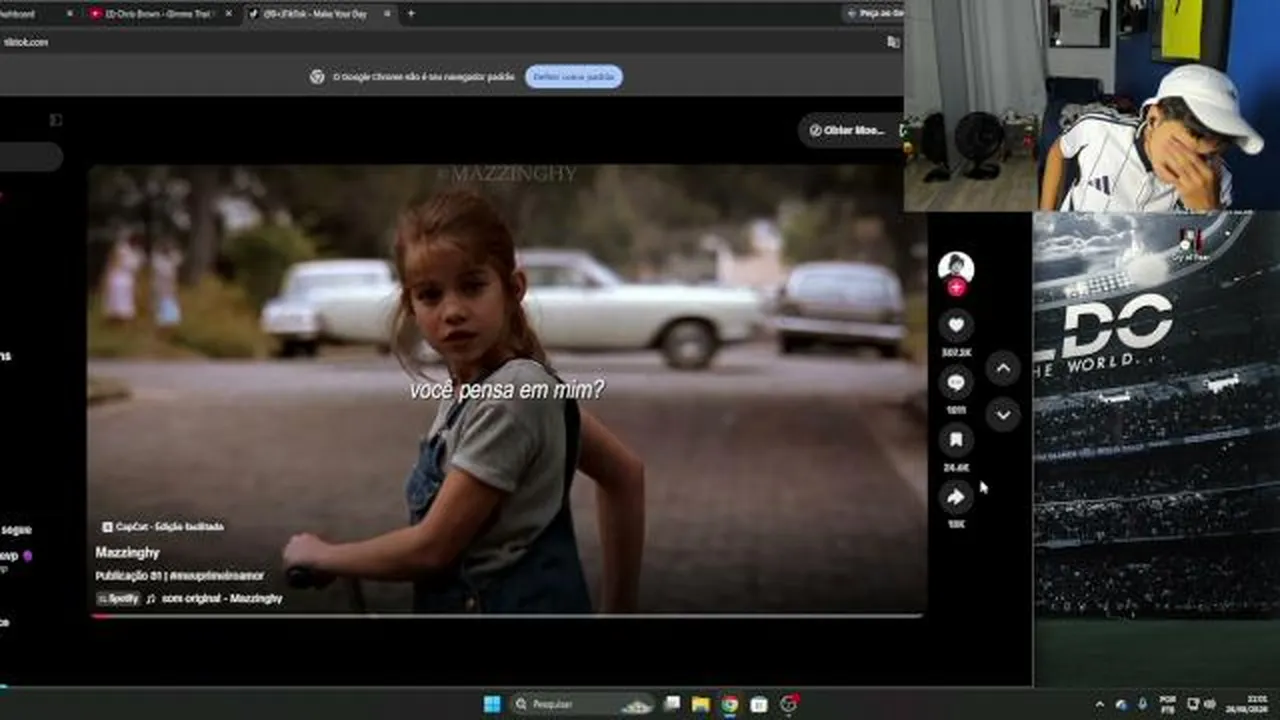Open Google Chrome from the taskbar

pyautogui.click(x=730, y=704)
